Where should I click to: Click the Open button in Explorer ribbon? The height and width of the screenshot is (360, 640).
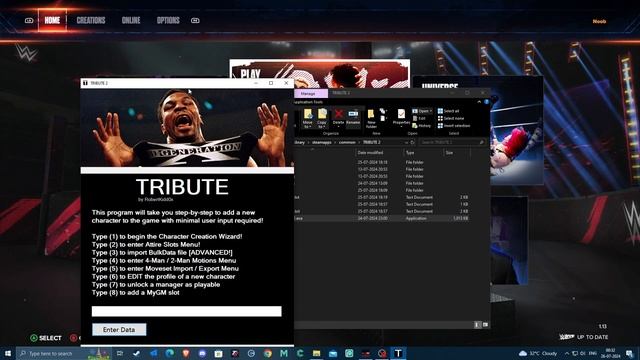(x=422, y=111)
